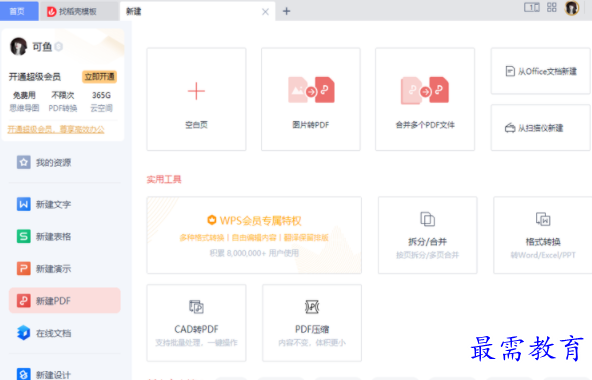Open 在线文档 in the sidebar
The image size is (592, 380).
[65, 333]
